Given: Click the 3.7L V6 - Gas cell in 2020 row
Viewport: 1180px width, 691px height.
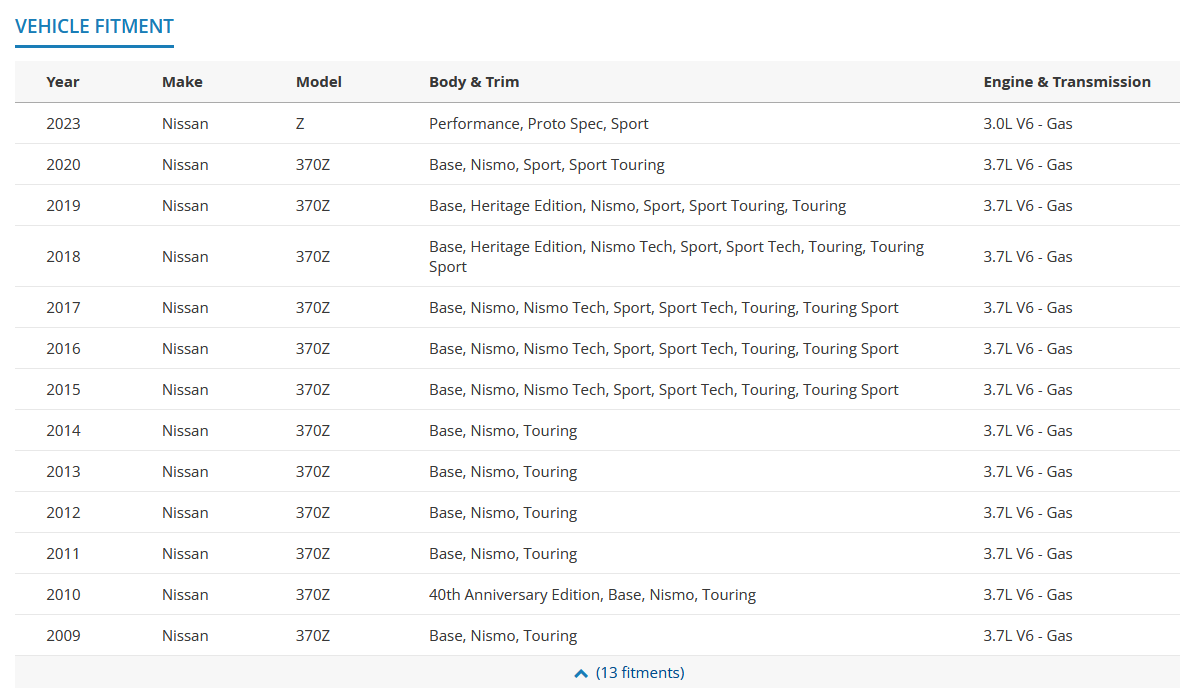Looking at the screenshot, I should coord(1027,165).
